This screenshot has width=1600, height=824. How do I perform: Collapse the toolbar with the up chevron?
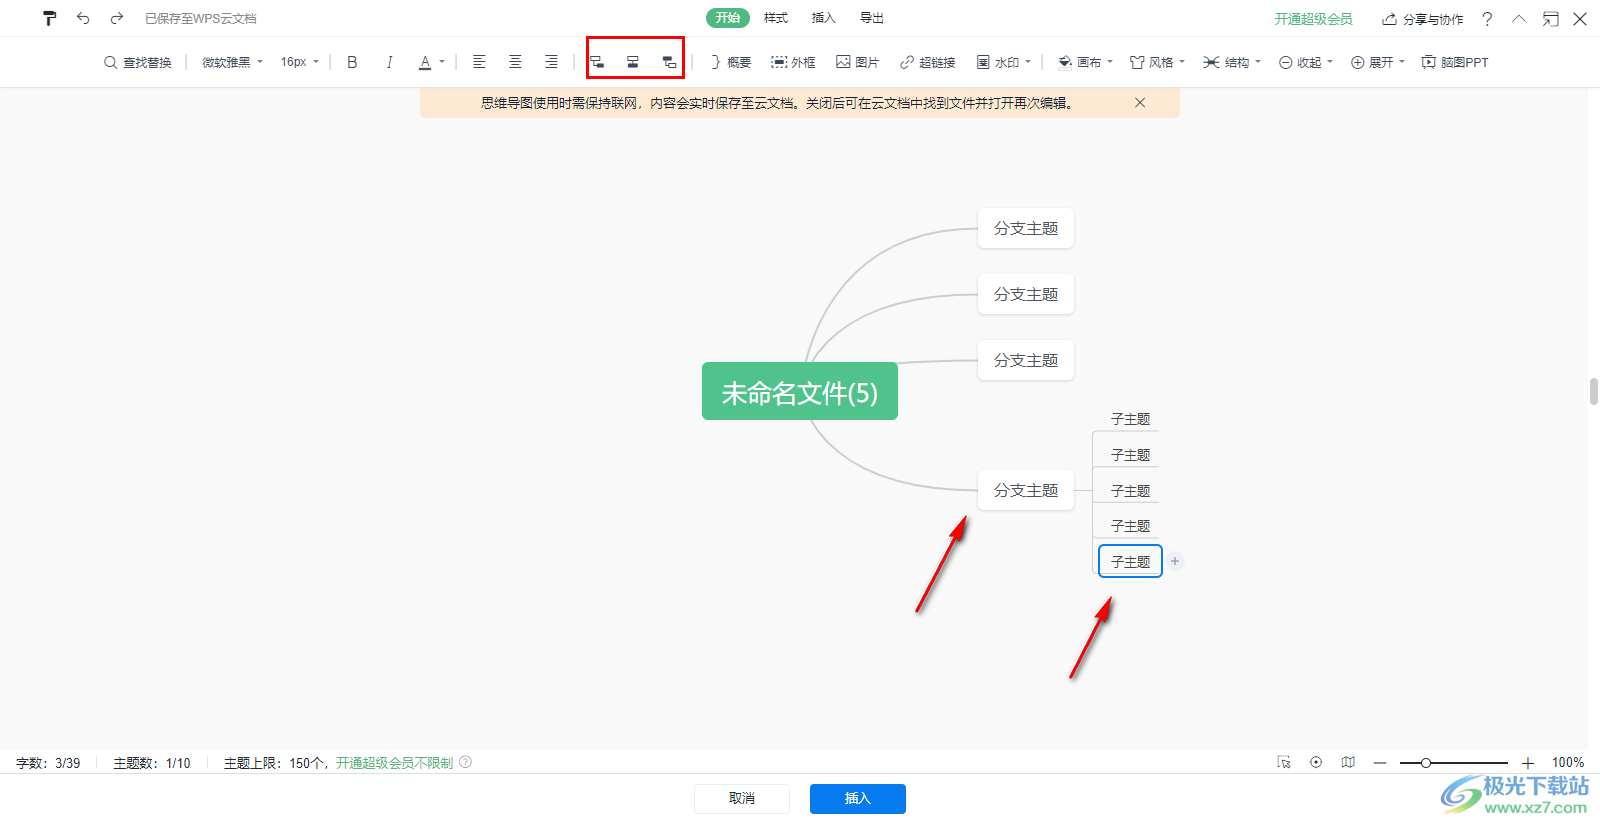click(1519, 19)
